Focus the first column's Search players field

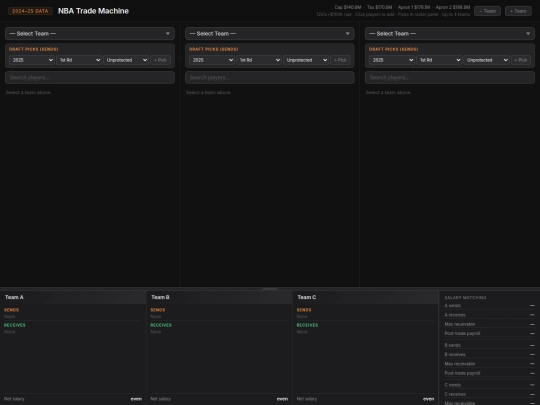[x=90, y=77]
